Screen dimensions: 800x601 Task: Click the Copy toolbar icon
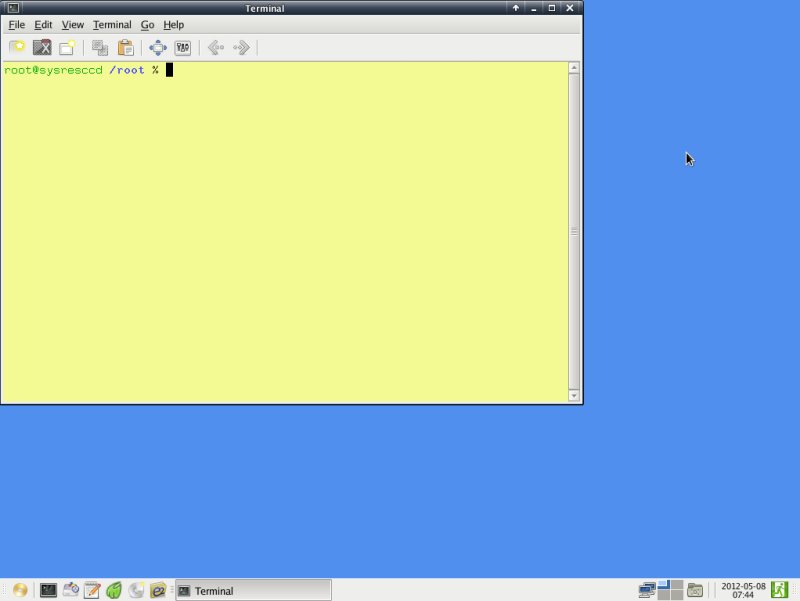pos(99,47)
